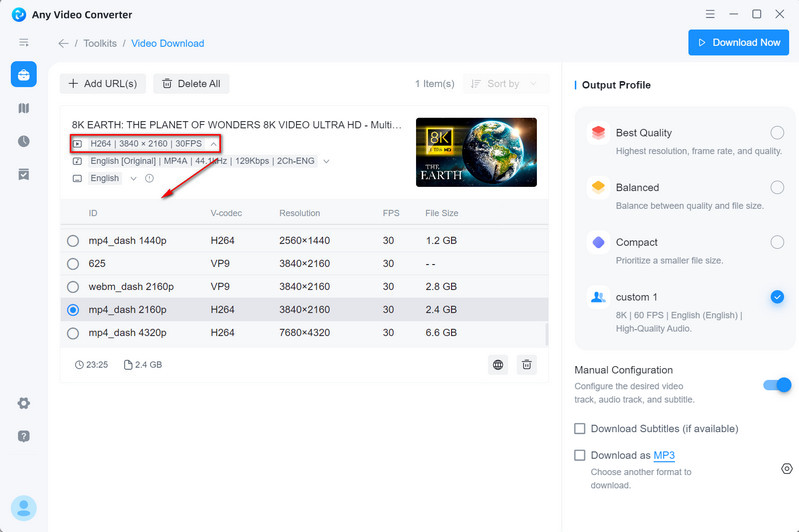Go back using the arrow icon
Image resolution: width=799 pixels, height=532 pixels.
[63, 43]
